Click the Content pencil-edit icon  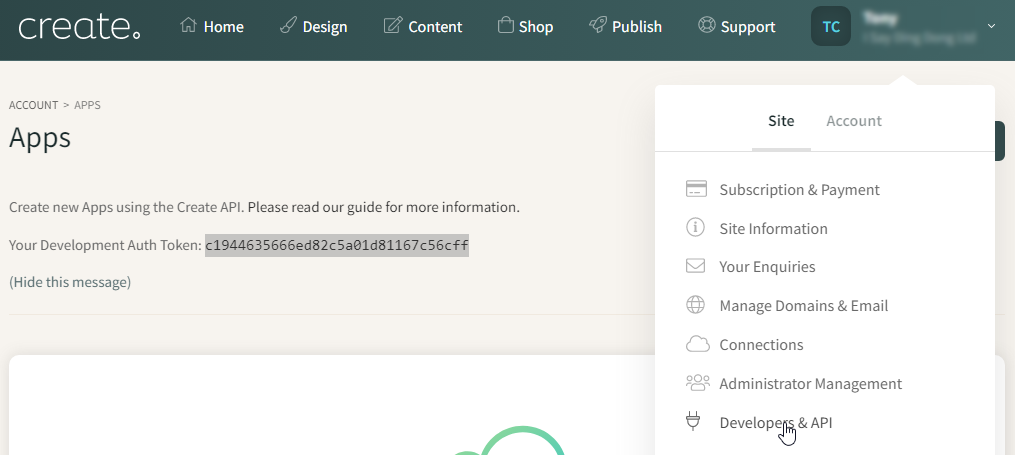pyautogui.click(x=392, y=25)
